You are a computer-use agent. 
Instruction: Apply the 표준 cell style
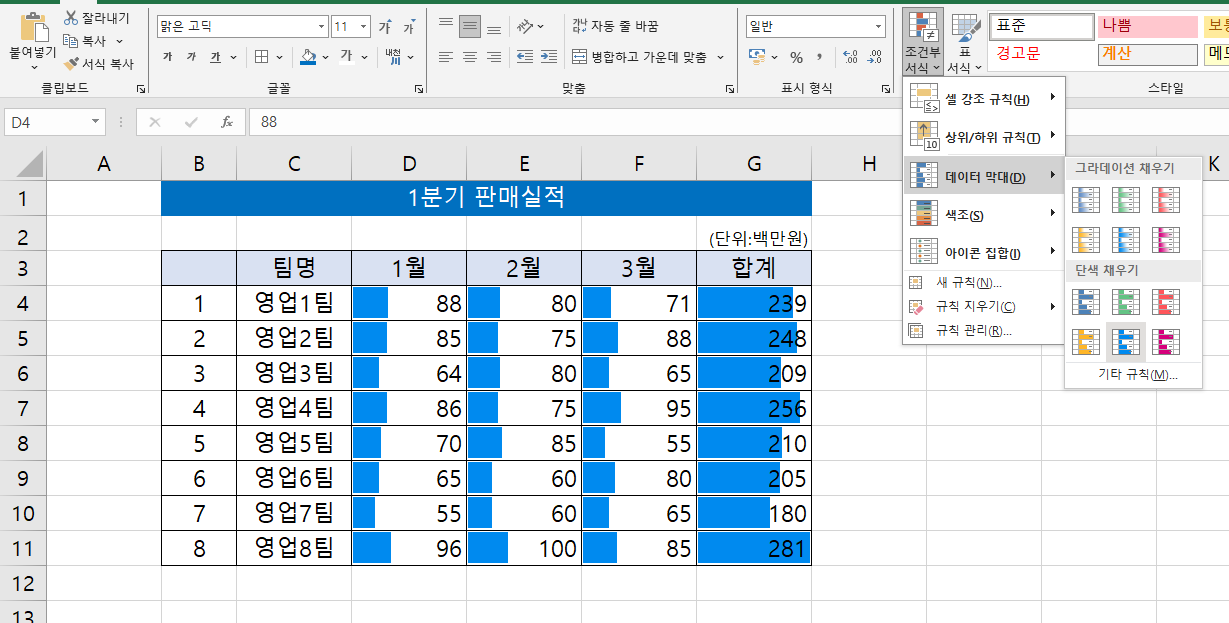point(1040,26)
